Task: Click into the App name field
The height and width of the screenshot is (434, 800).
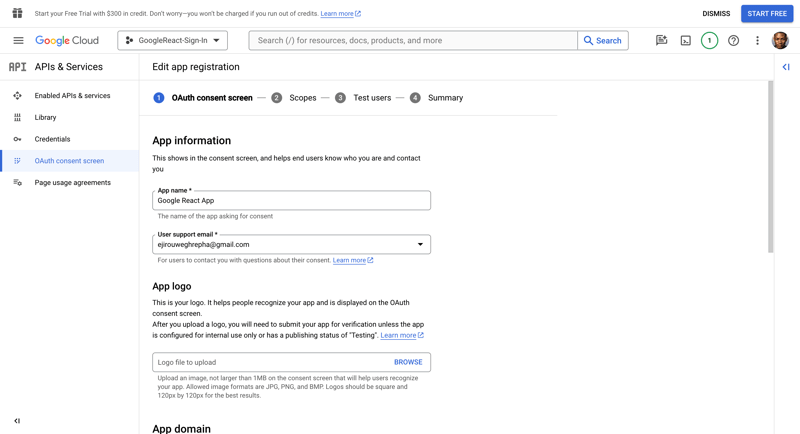Action: [x=291, y=200]
